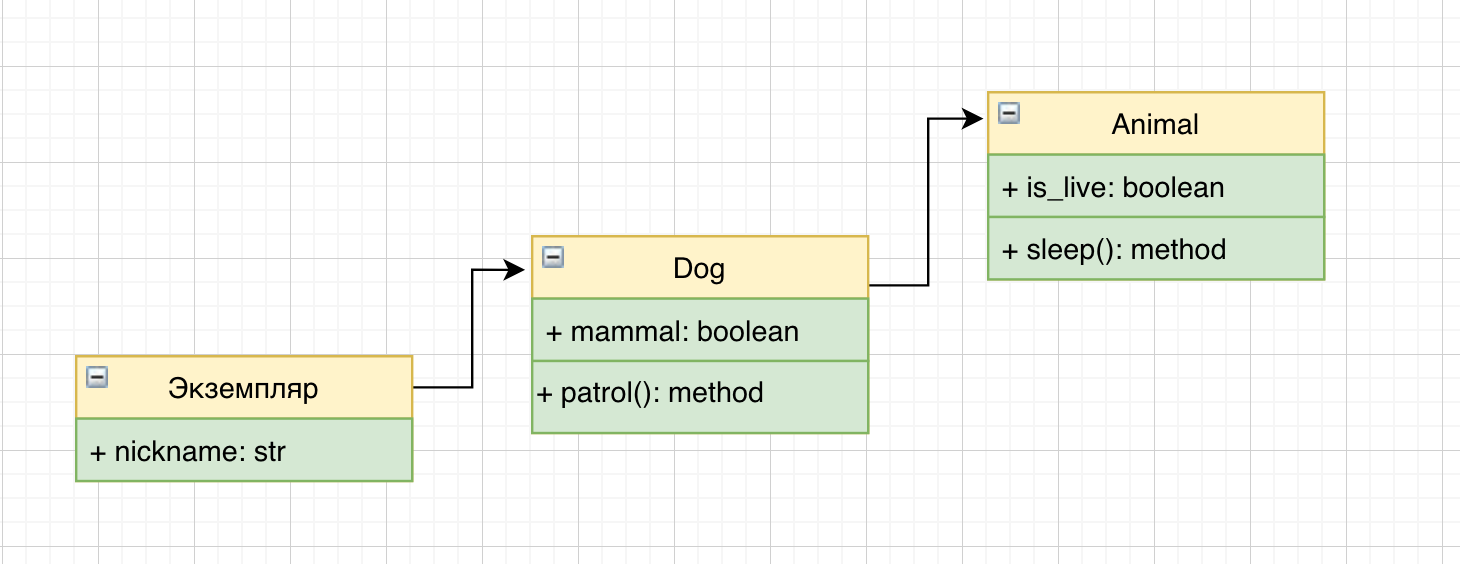
Task: Select the Dog class header text
Action: [x=699, y=268]
